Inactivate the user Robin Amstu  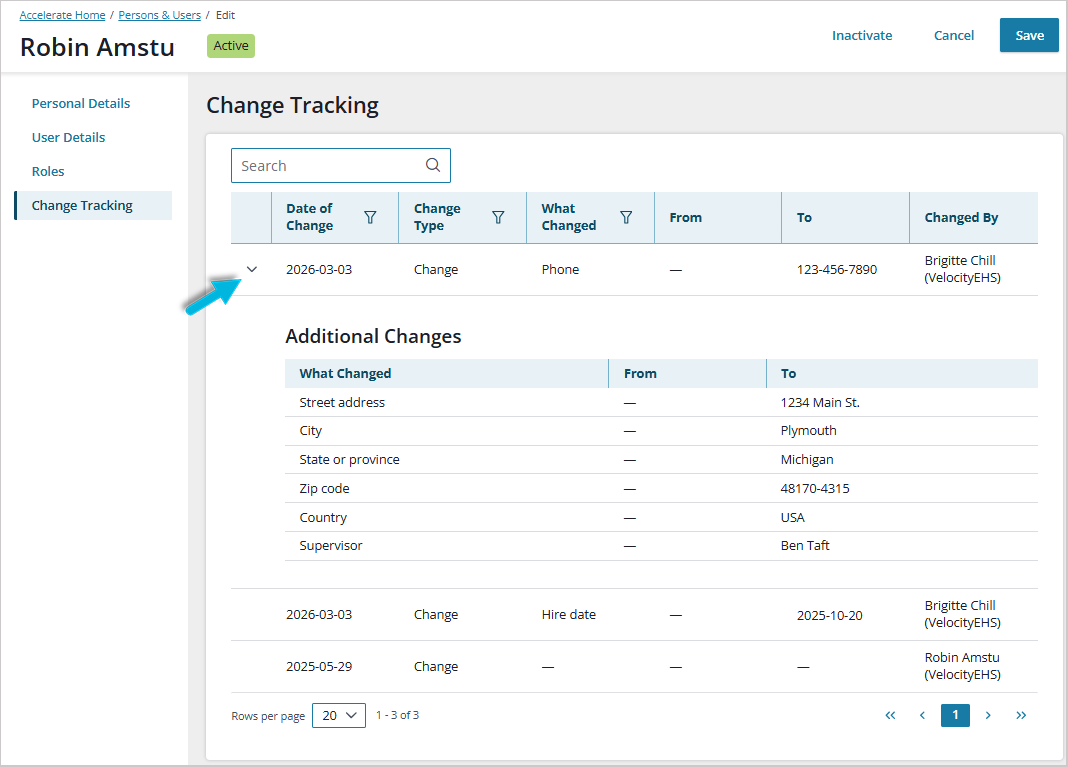[x=862, y=35]
